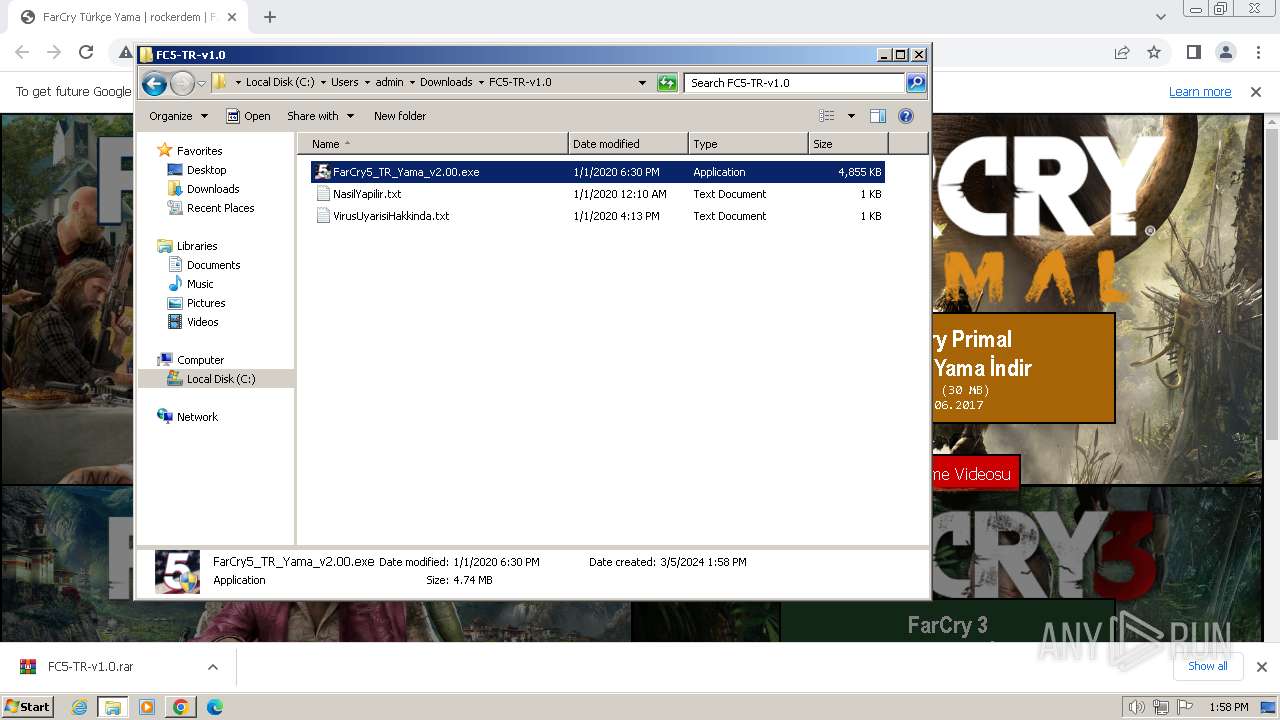This screenshot has width=1280, height=720.
Task: Open a new Chrome tab
Action: point(270,17)
